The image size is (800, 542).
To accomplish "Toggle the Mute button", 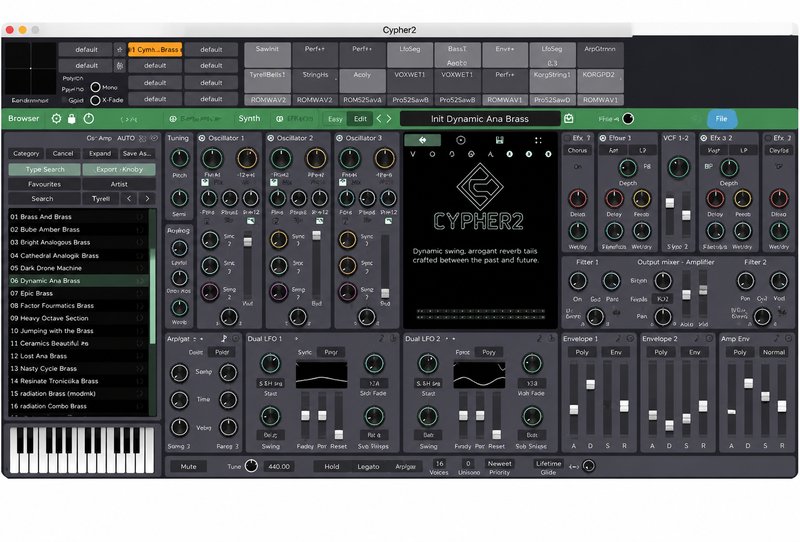I will [x=188, y=466].
